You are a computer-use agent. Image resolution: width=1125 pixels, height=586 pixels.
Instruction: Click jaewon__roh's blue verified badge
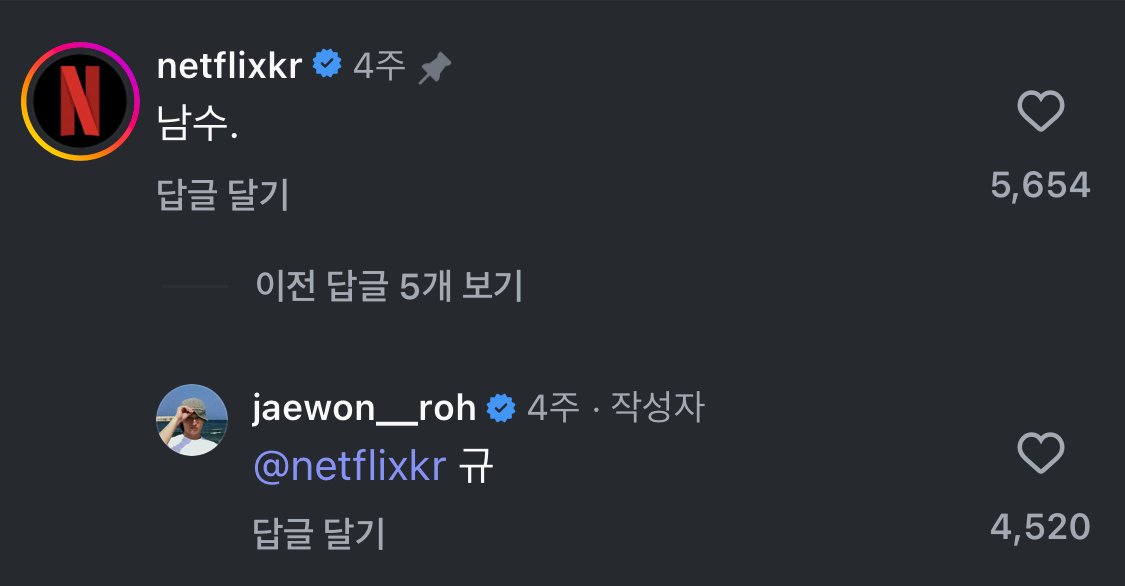(501, 408)
